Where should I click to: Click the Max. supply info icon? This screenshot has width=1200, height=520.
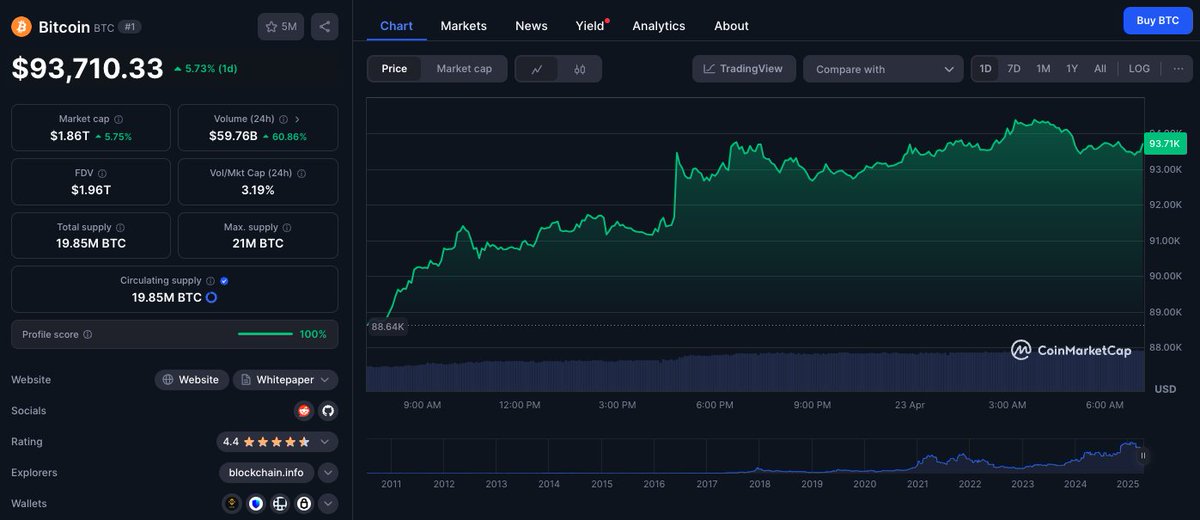point(287,227)
